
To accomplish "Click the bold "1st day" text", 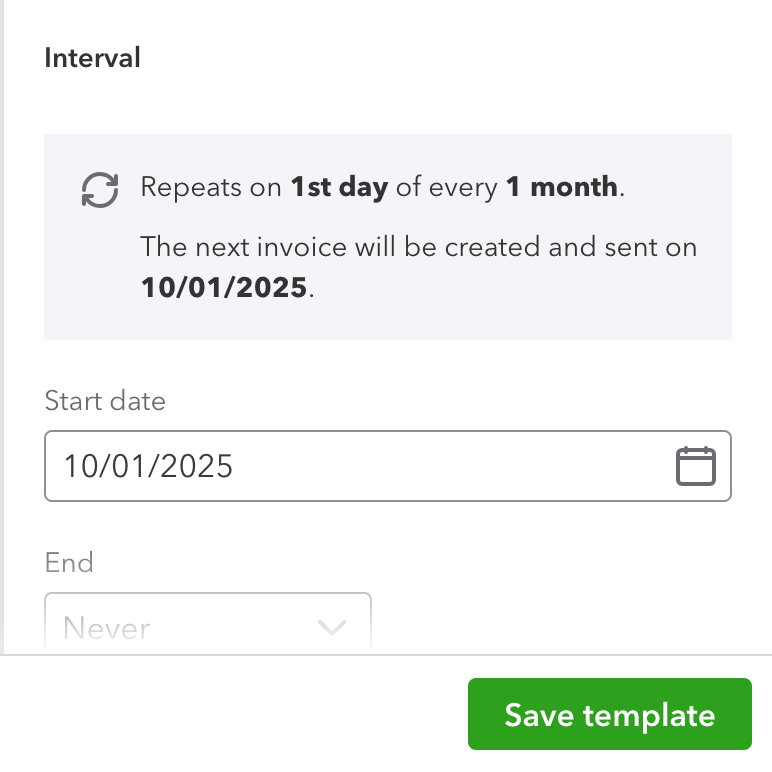I will point(339,187).
